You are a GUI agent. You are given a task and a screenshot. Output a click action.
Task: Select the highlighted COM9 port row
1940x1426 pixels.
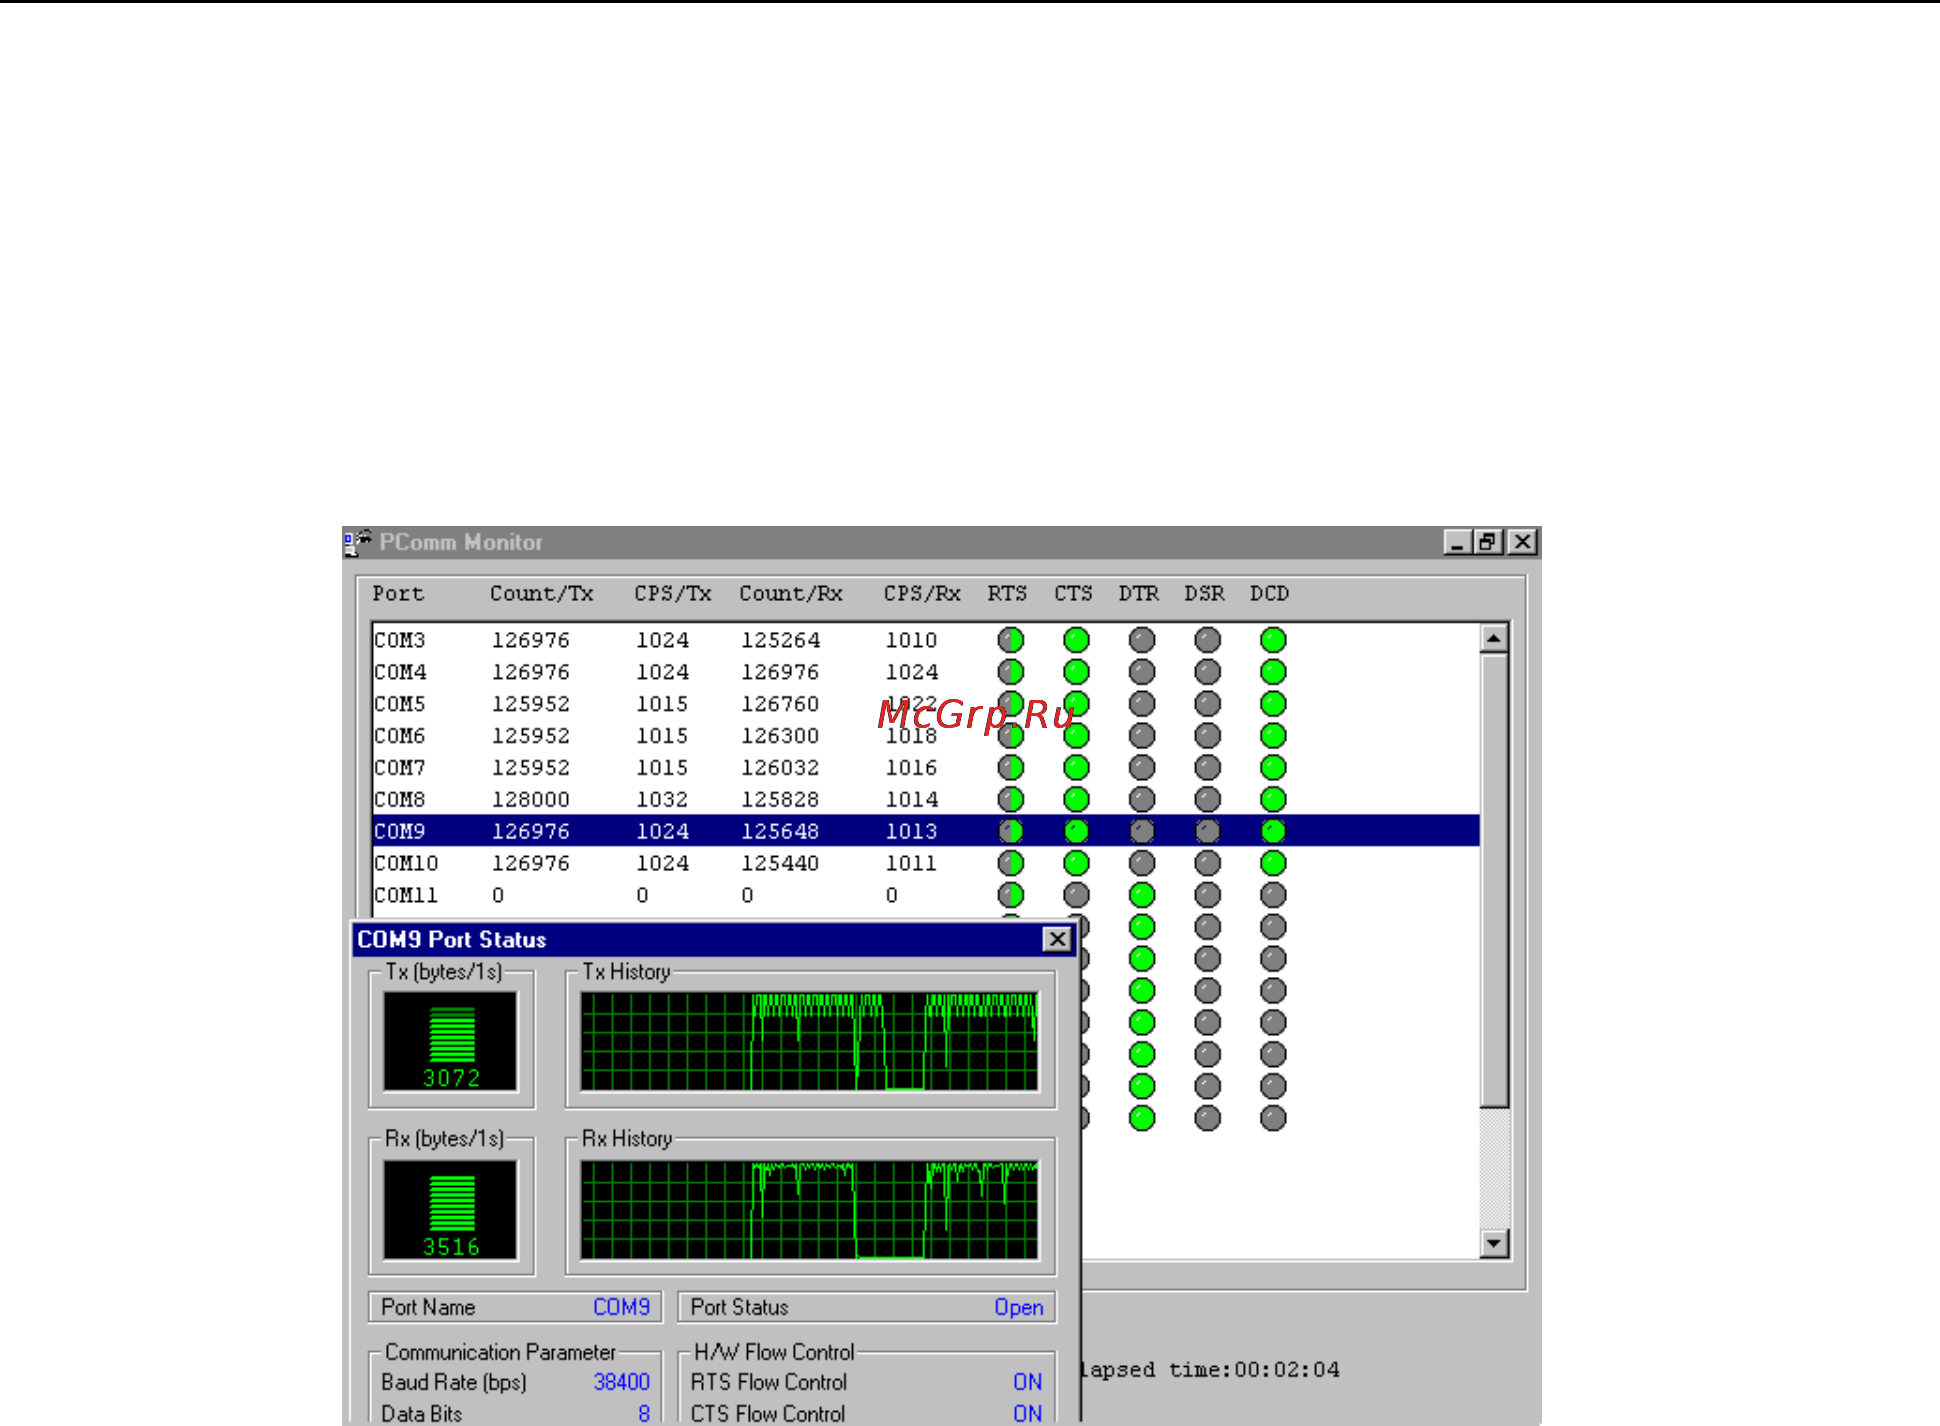(x=926, y=831)
